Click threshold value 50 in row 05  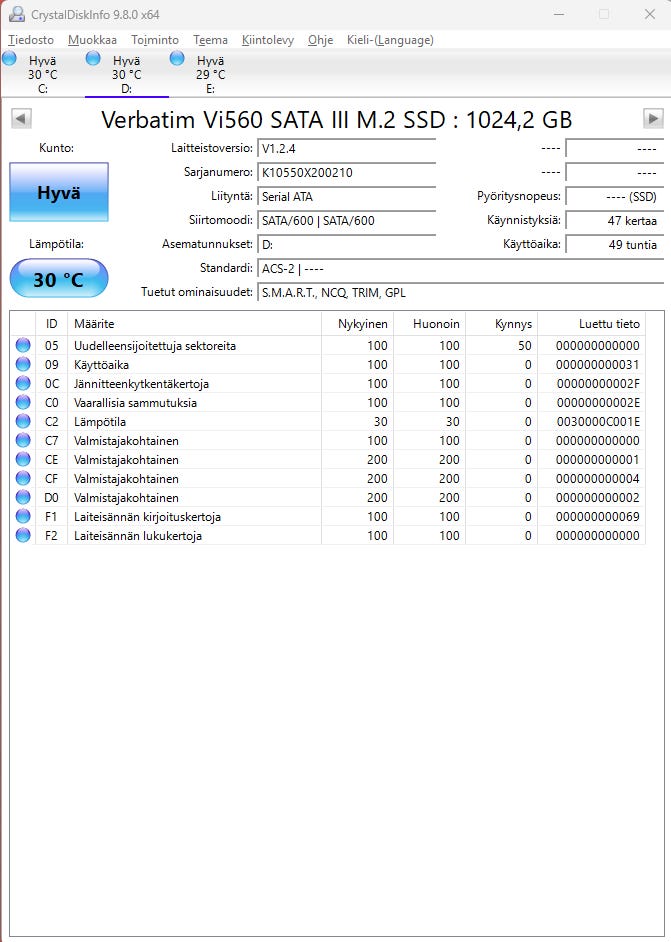click(524, 345)
